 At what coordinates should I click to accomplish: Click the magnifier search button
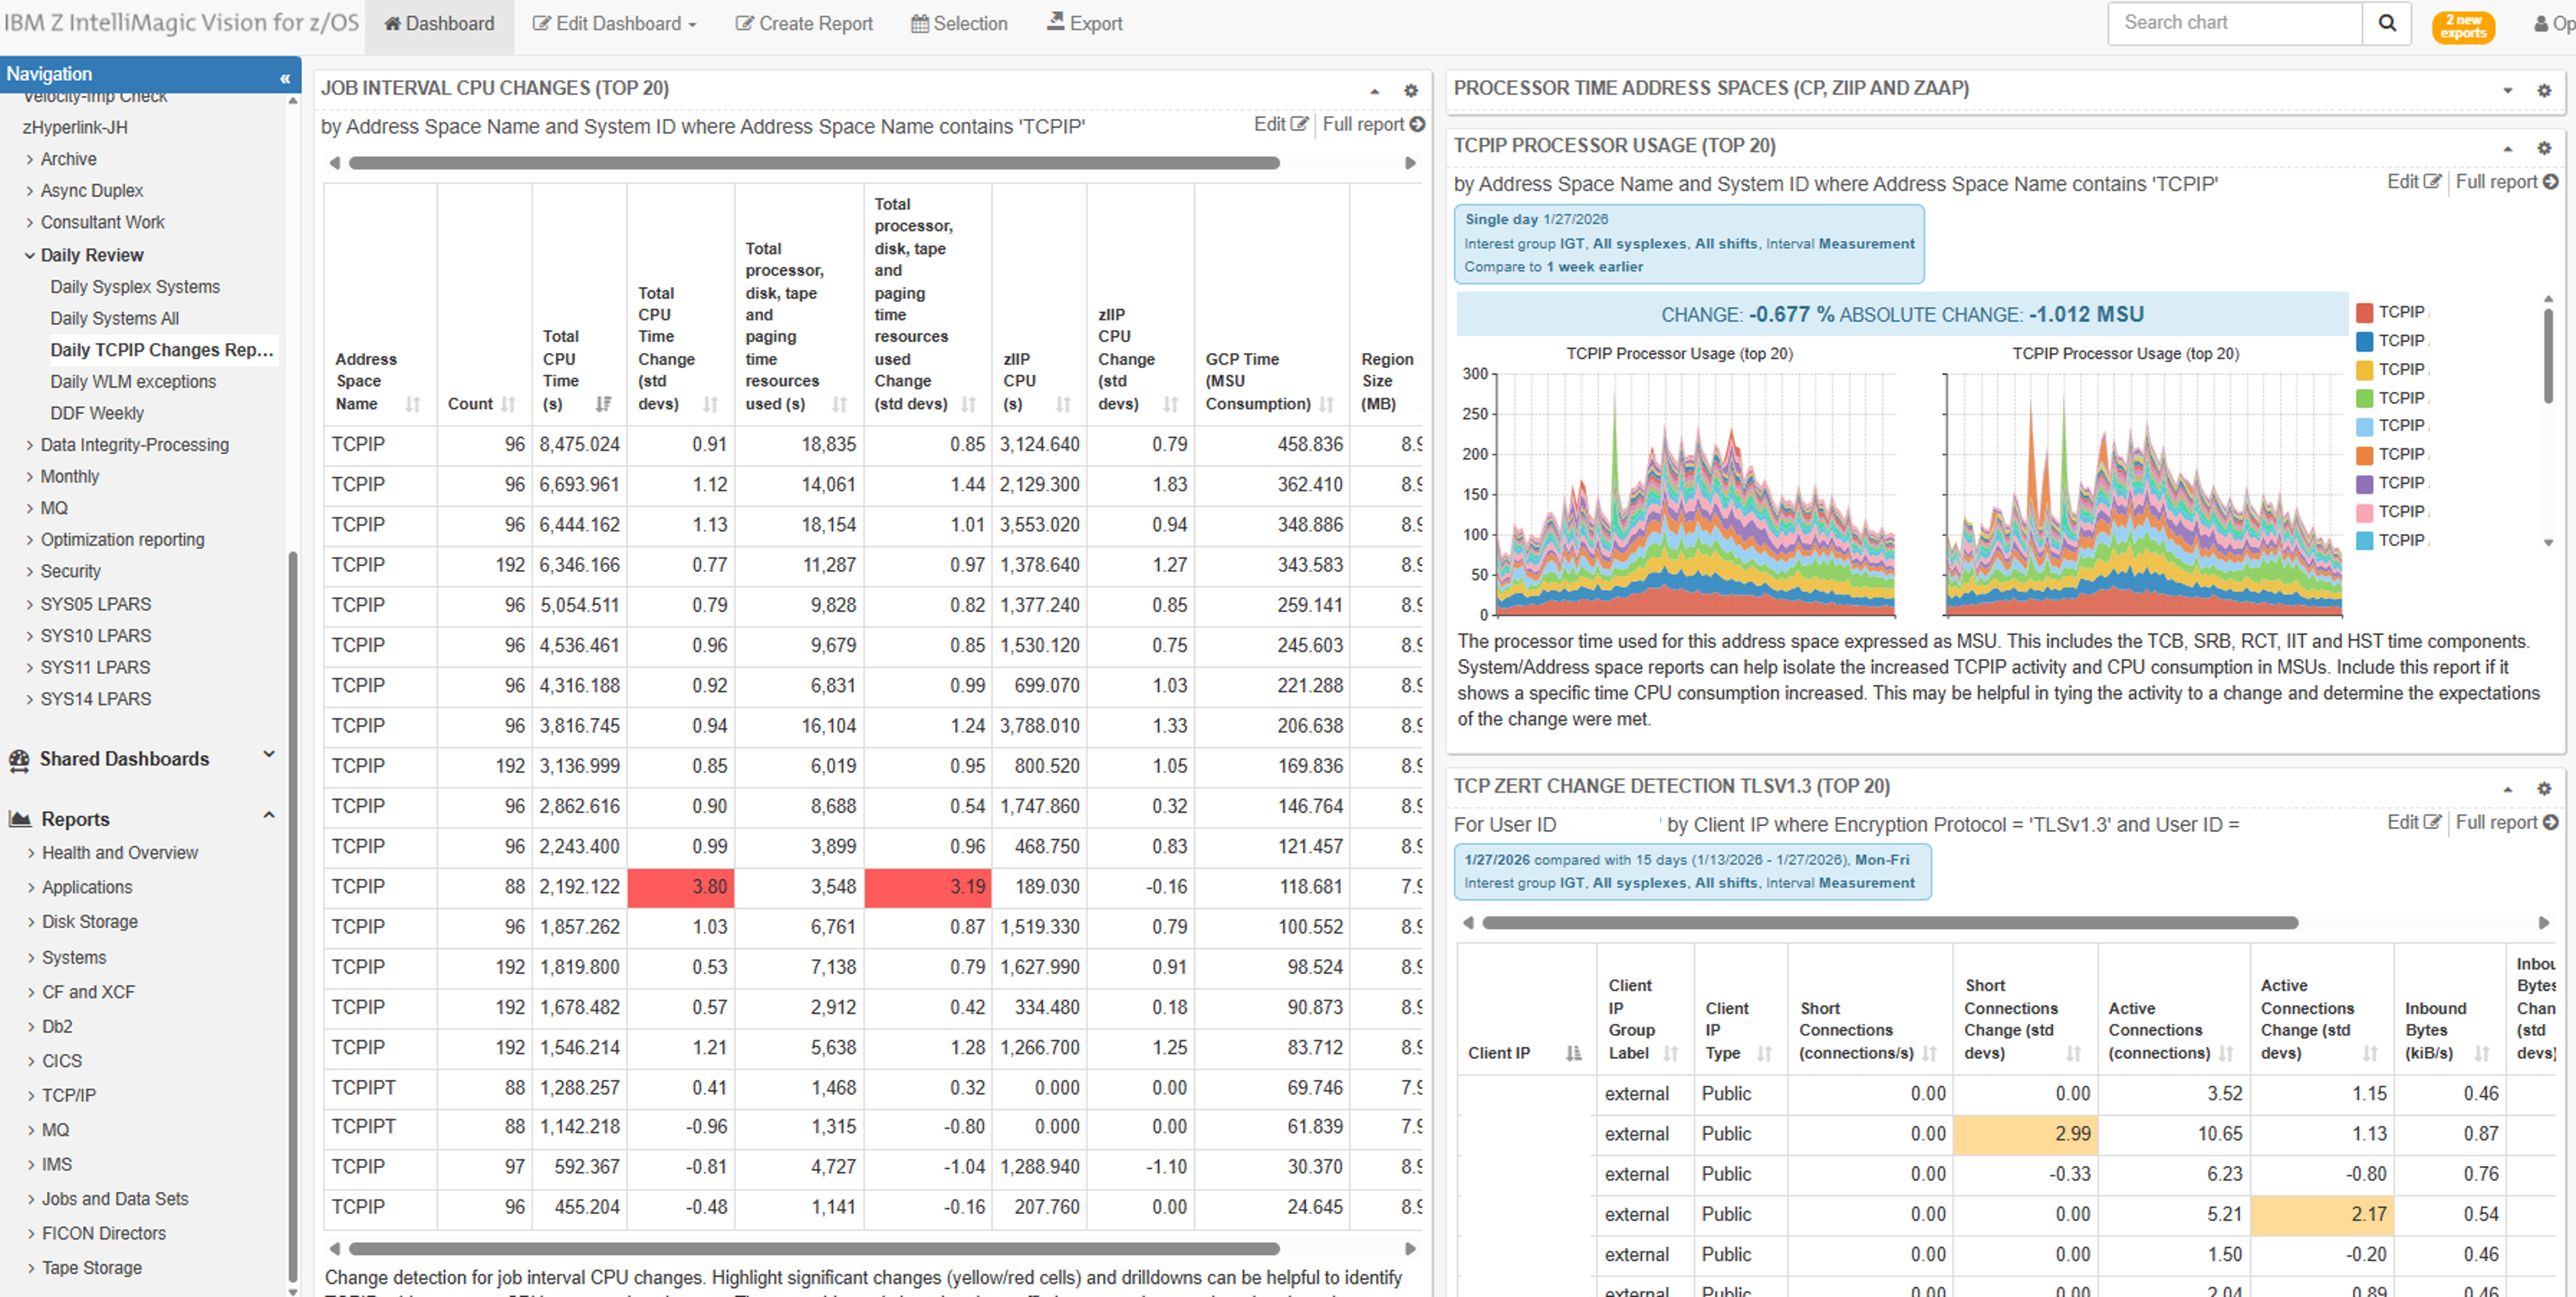point(2386,23)
